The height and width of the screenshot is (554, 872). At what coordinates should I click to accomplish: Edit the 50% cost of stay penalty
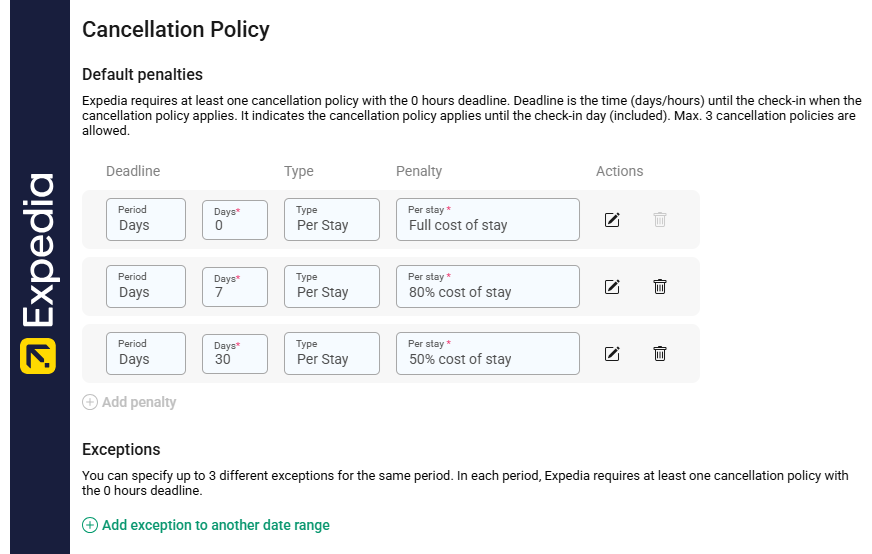pyautogui.click(x=612, y=353)
